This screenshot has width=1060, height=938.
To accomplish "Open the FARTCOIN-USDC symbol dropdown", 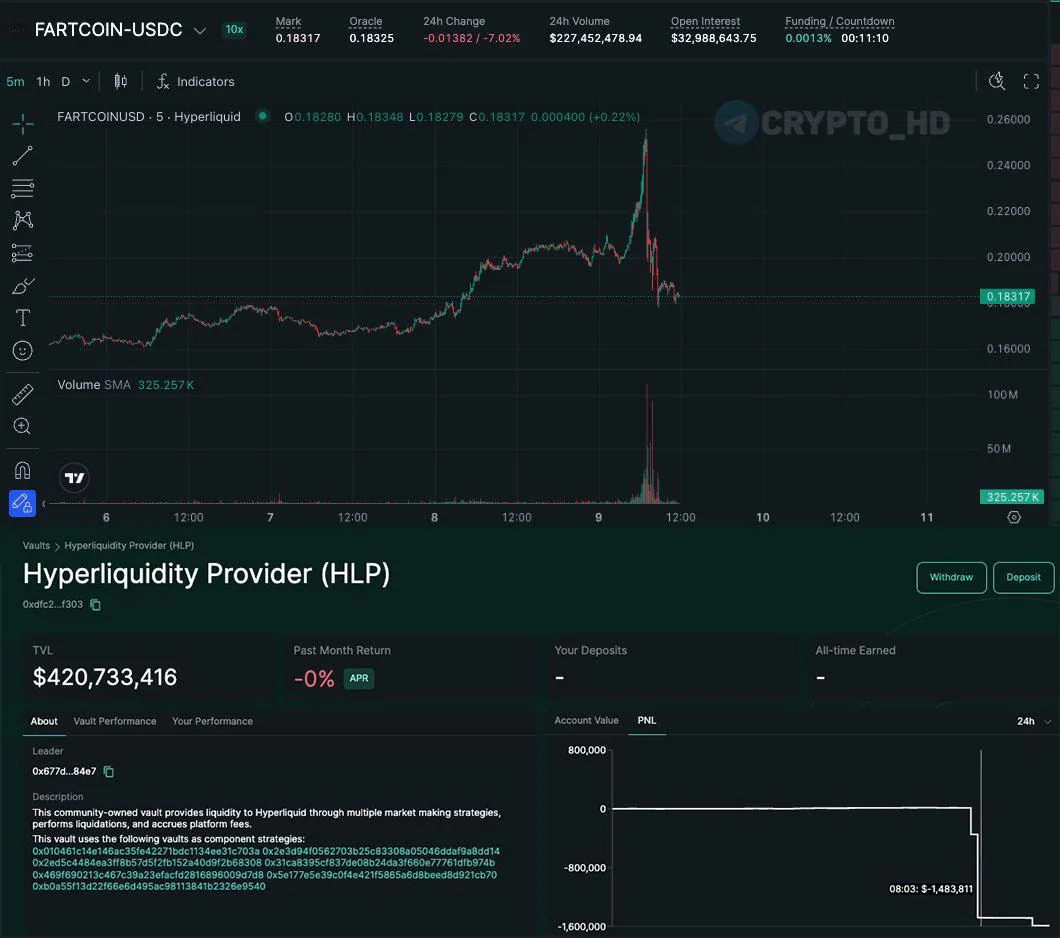I will point(199,30).
